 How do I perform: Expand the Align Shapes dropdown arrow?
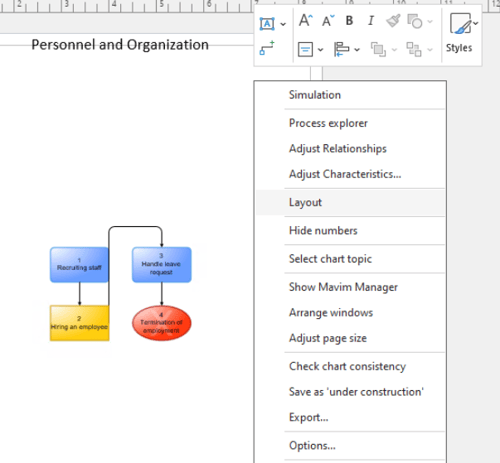[357, 50]
